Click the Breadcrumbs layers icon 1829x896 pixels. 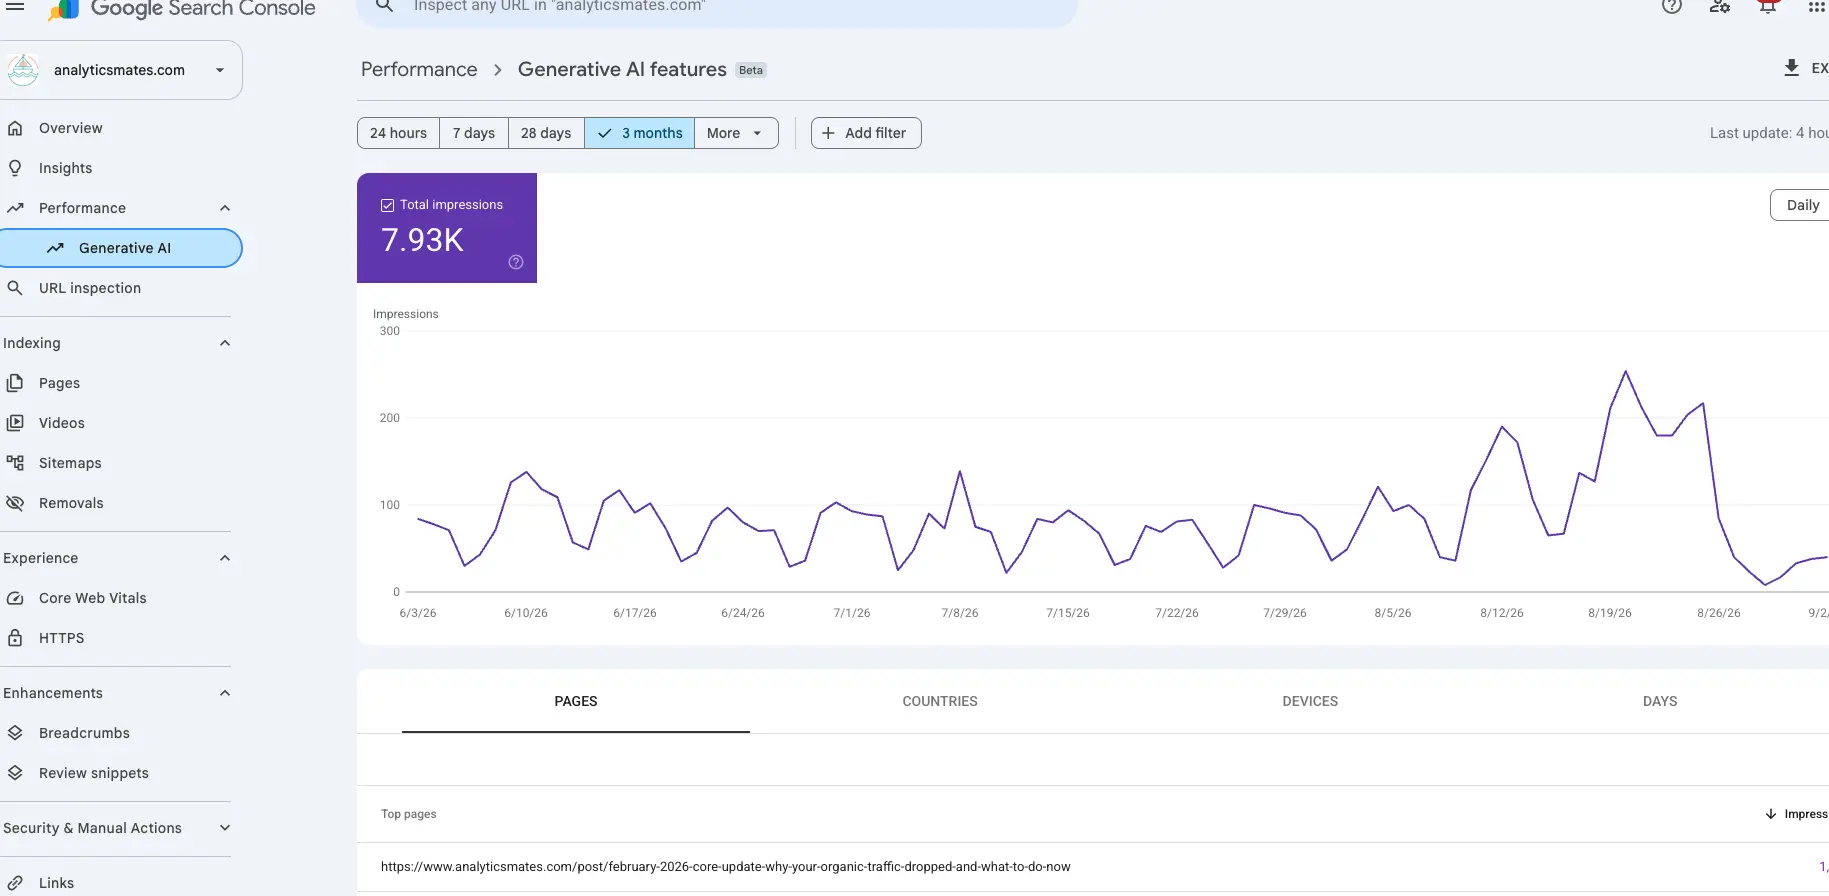point(15,733)
